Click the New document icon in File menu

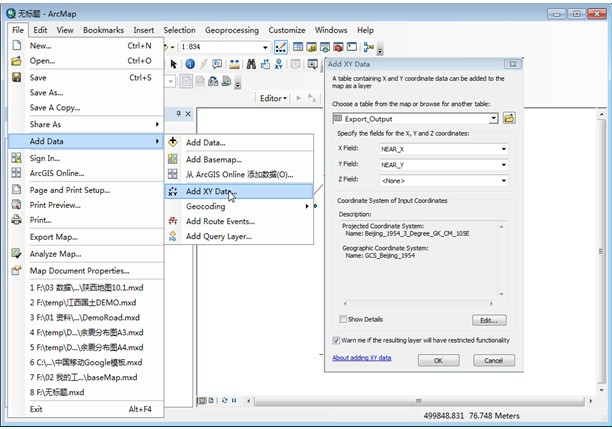pyautogui.click(x=17, y=45)
